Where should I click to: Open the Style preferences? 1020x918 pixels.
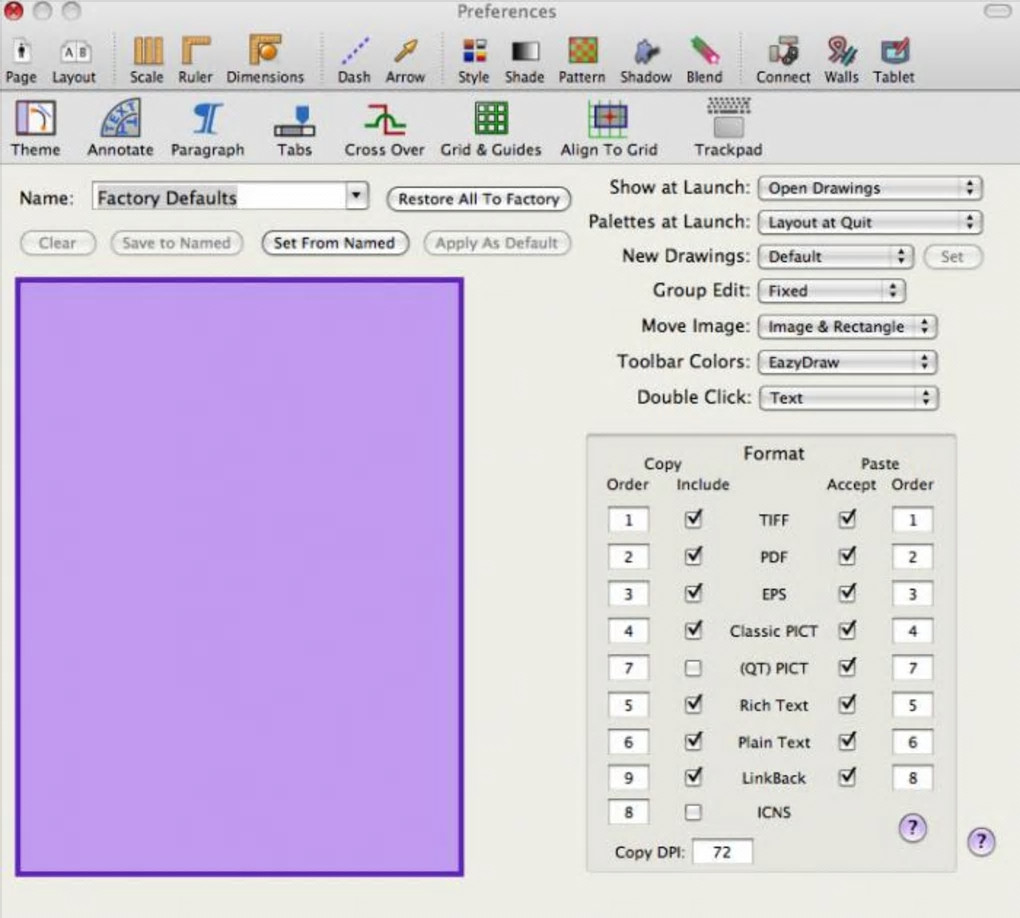pos(474,61)
